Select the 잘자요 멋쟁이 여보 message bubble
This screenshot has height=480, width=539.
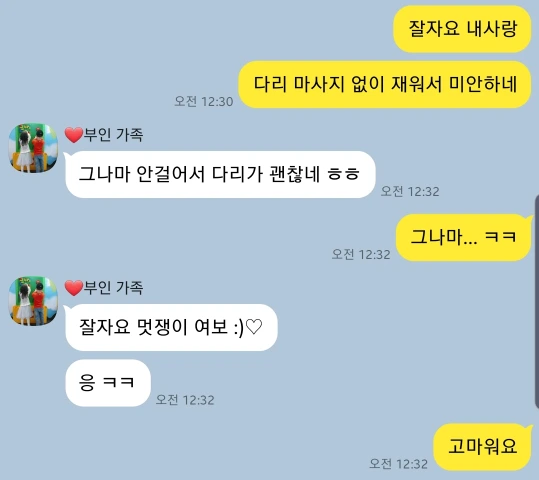[x=171, y=327]
